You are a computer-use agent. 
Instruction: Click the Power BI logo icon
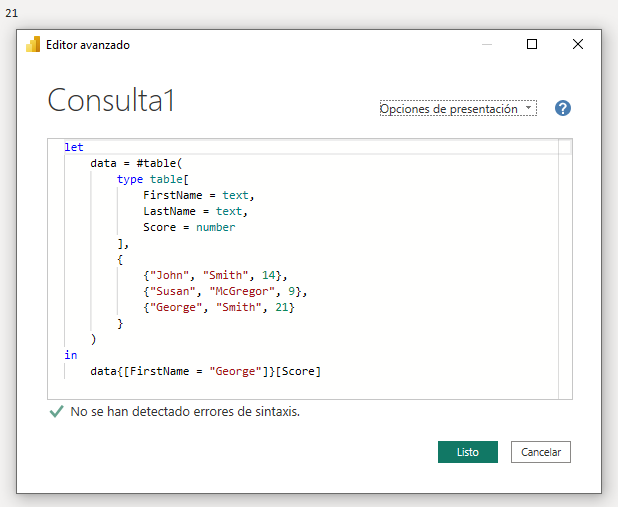pyautogui.click(x=32, y=44)
